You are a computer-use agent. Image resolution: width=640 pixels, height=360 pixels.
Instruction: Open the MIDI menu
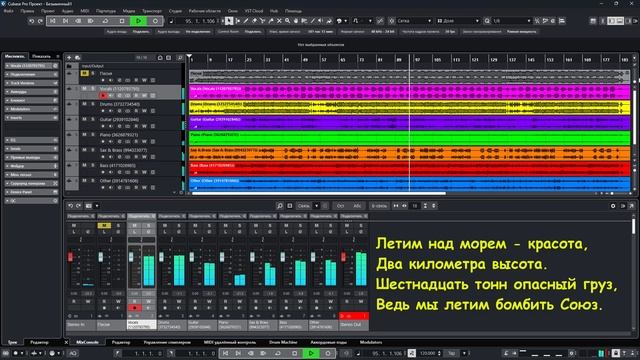coord(84,11)
